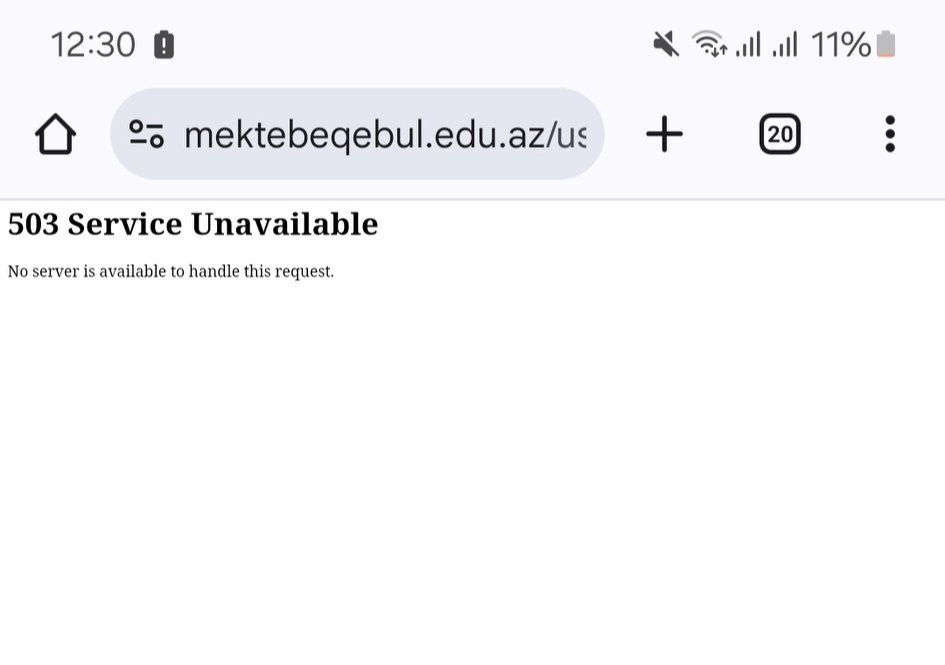
Task: Click the word "handle" in error message
Action: [214, 271]
